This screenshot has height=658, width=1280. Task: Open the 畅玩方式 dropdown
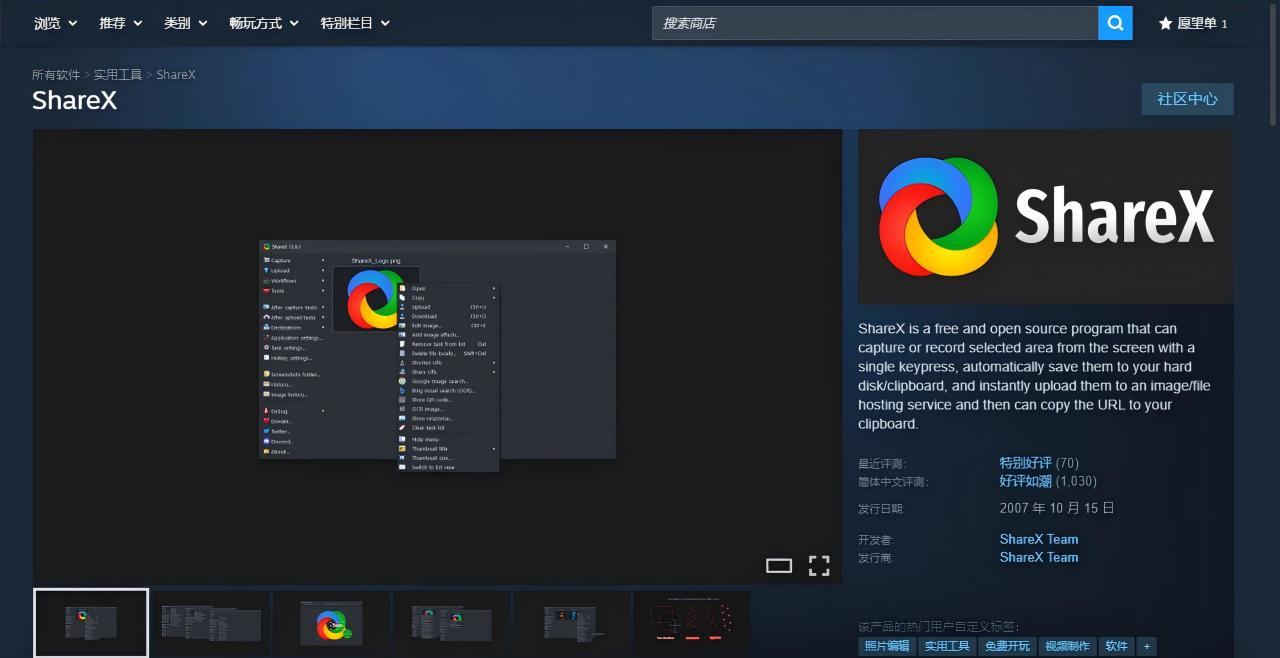(264, 23)
